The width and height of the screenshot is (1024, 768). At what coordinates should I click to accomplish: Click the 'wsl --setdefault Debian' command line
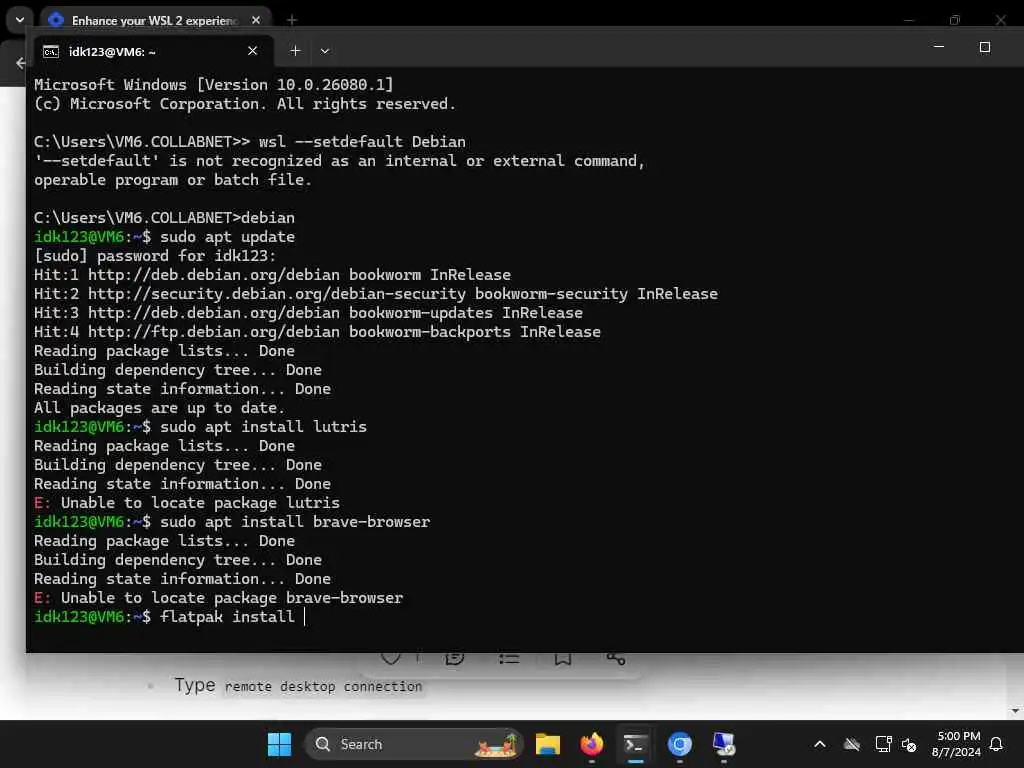click(x=250, y=142)
